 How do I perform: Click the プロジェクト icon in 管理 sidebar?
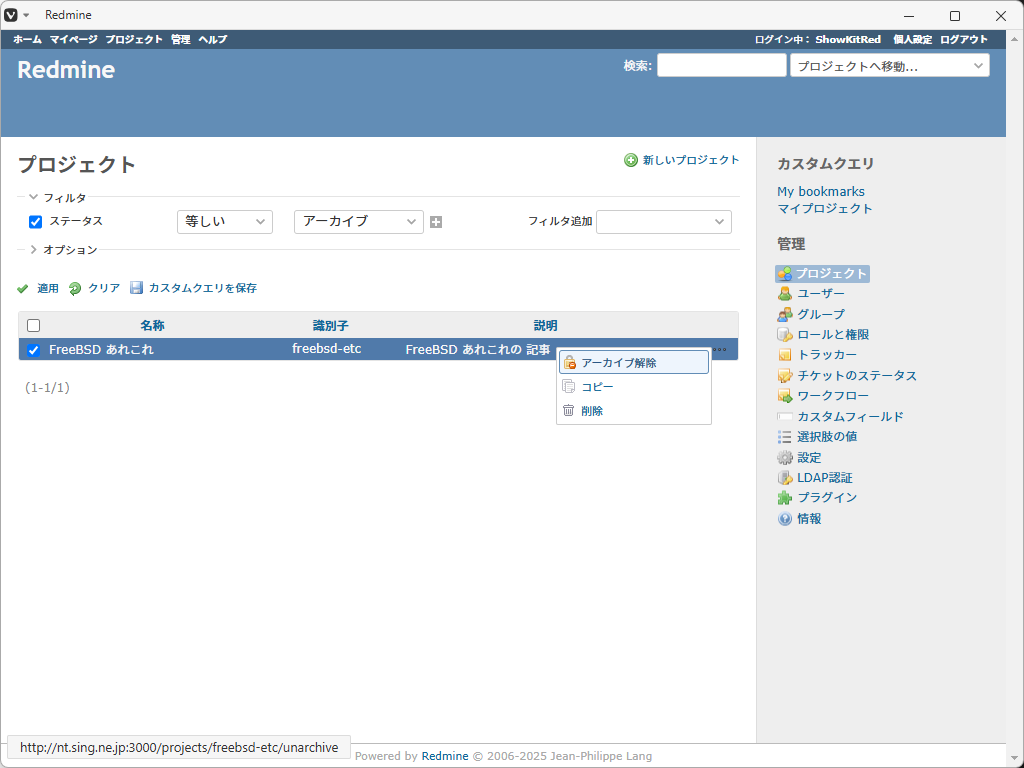[x=784, y=274]
